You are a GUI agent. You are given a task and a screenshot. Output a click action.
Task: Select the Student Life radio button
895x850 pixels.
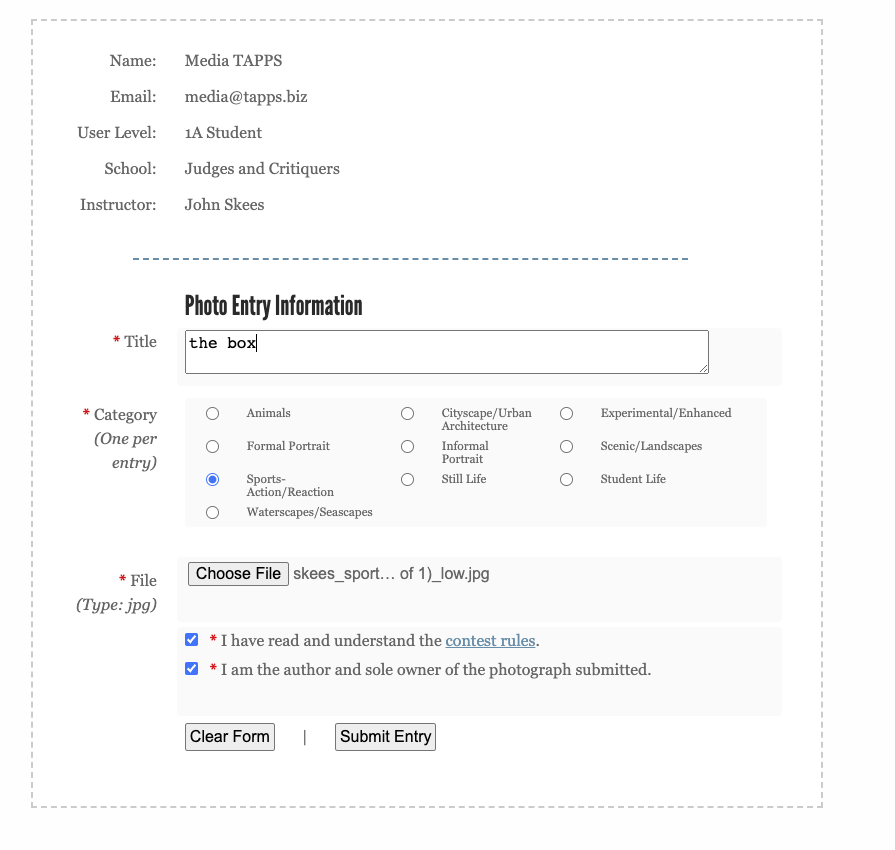[x=566, y=479]
